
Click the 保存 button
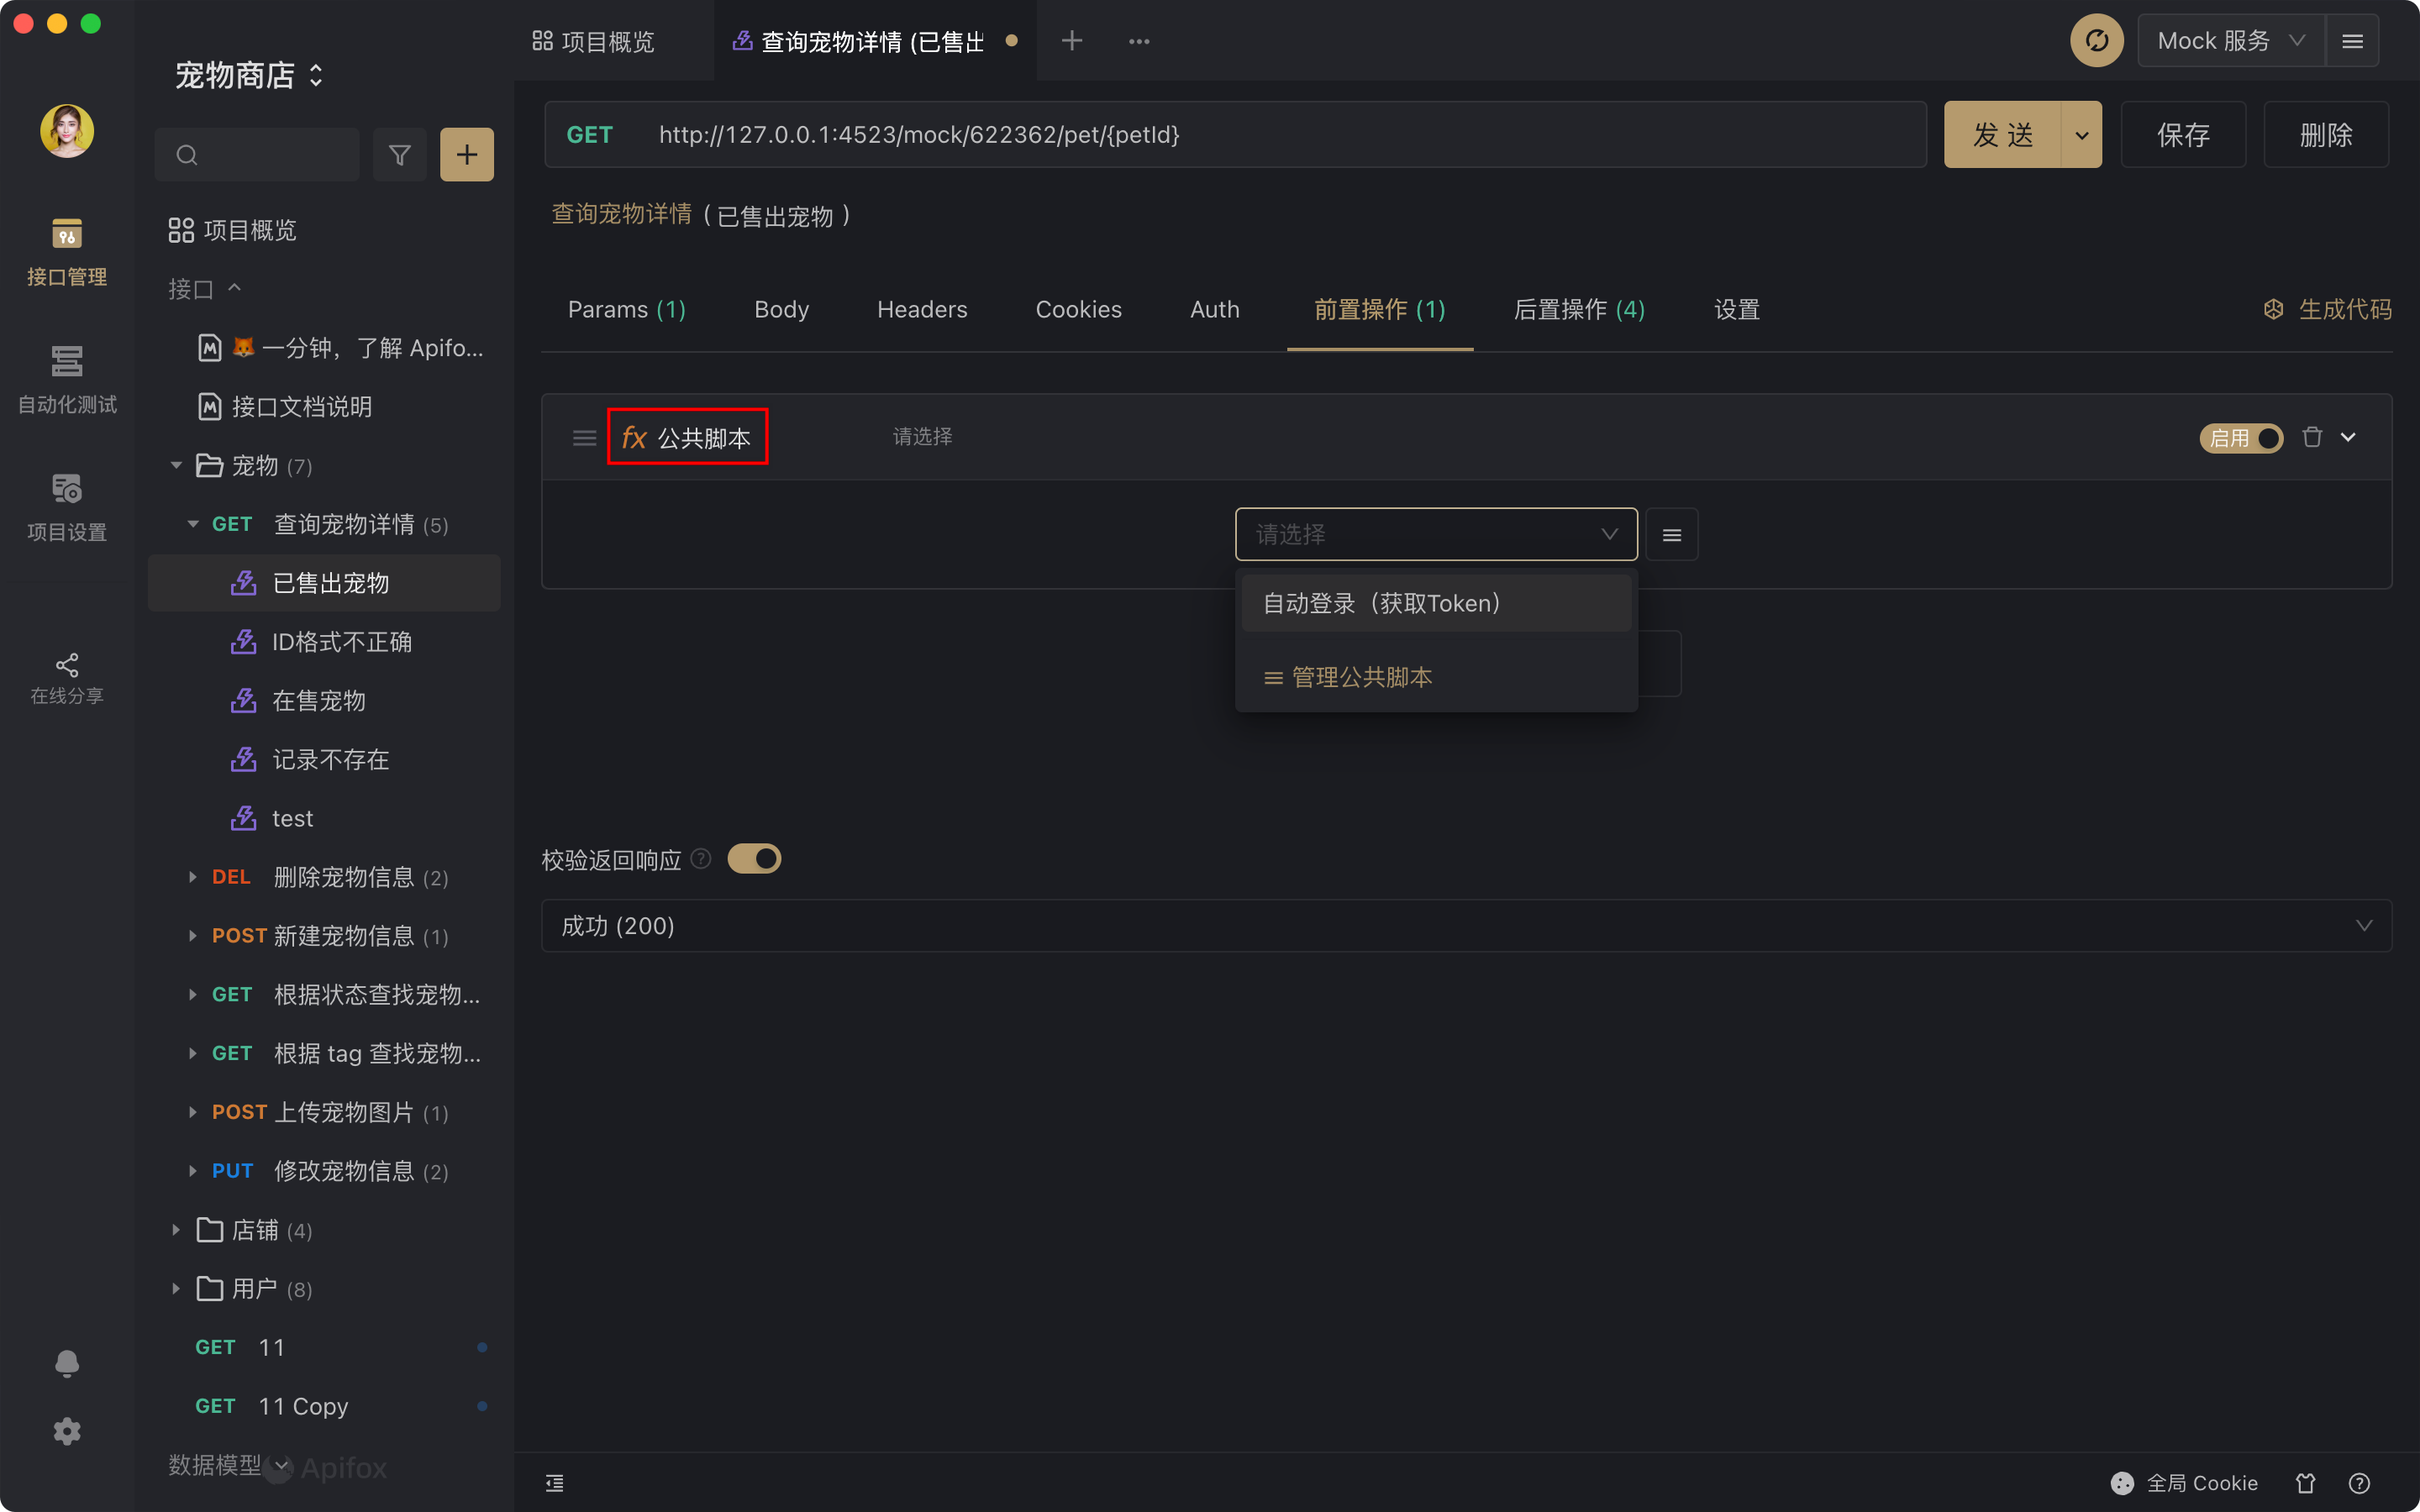[x=2183, y=135]
